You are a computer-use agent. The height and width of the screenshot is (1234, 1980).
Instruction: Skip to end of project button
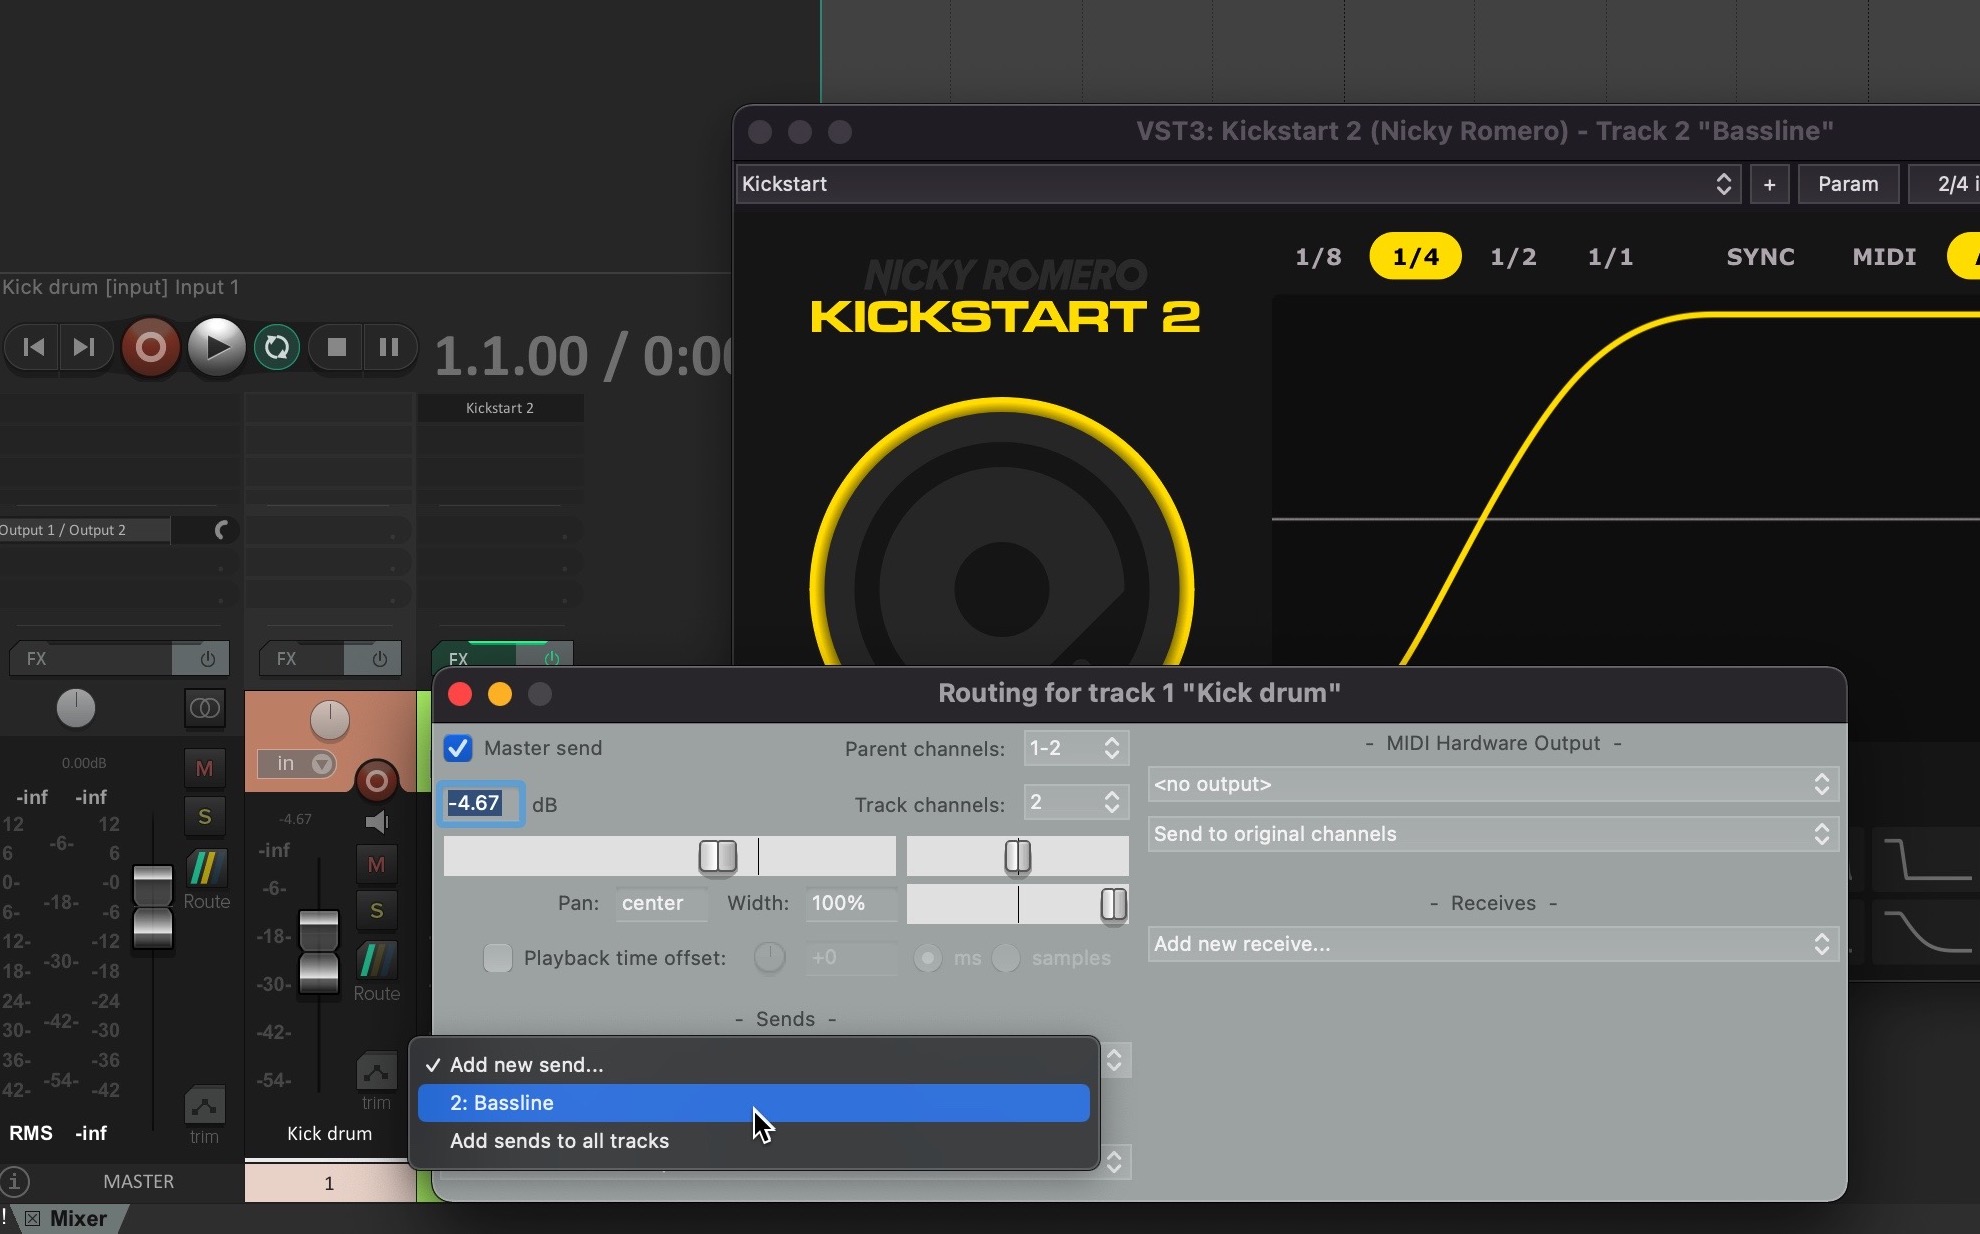84,347
